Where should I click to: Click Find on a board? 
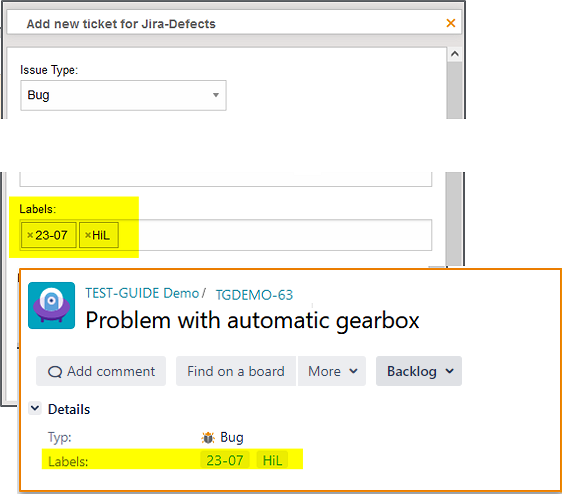point(236,371)
